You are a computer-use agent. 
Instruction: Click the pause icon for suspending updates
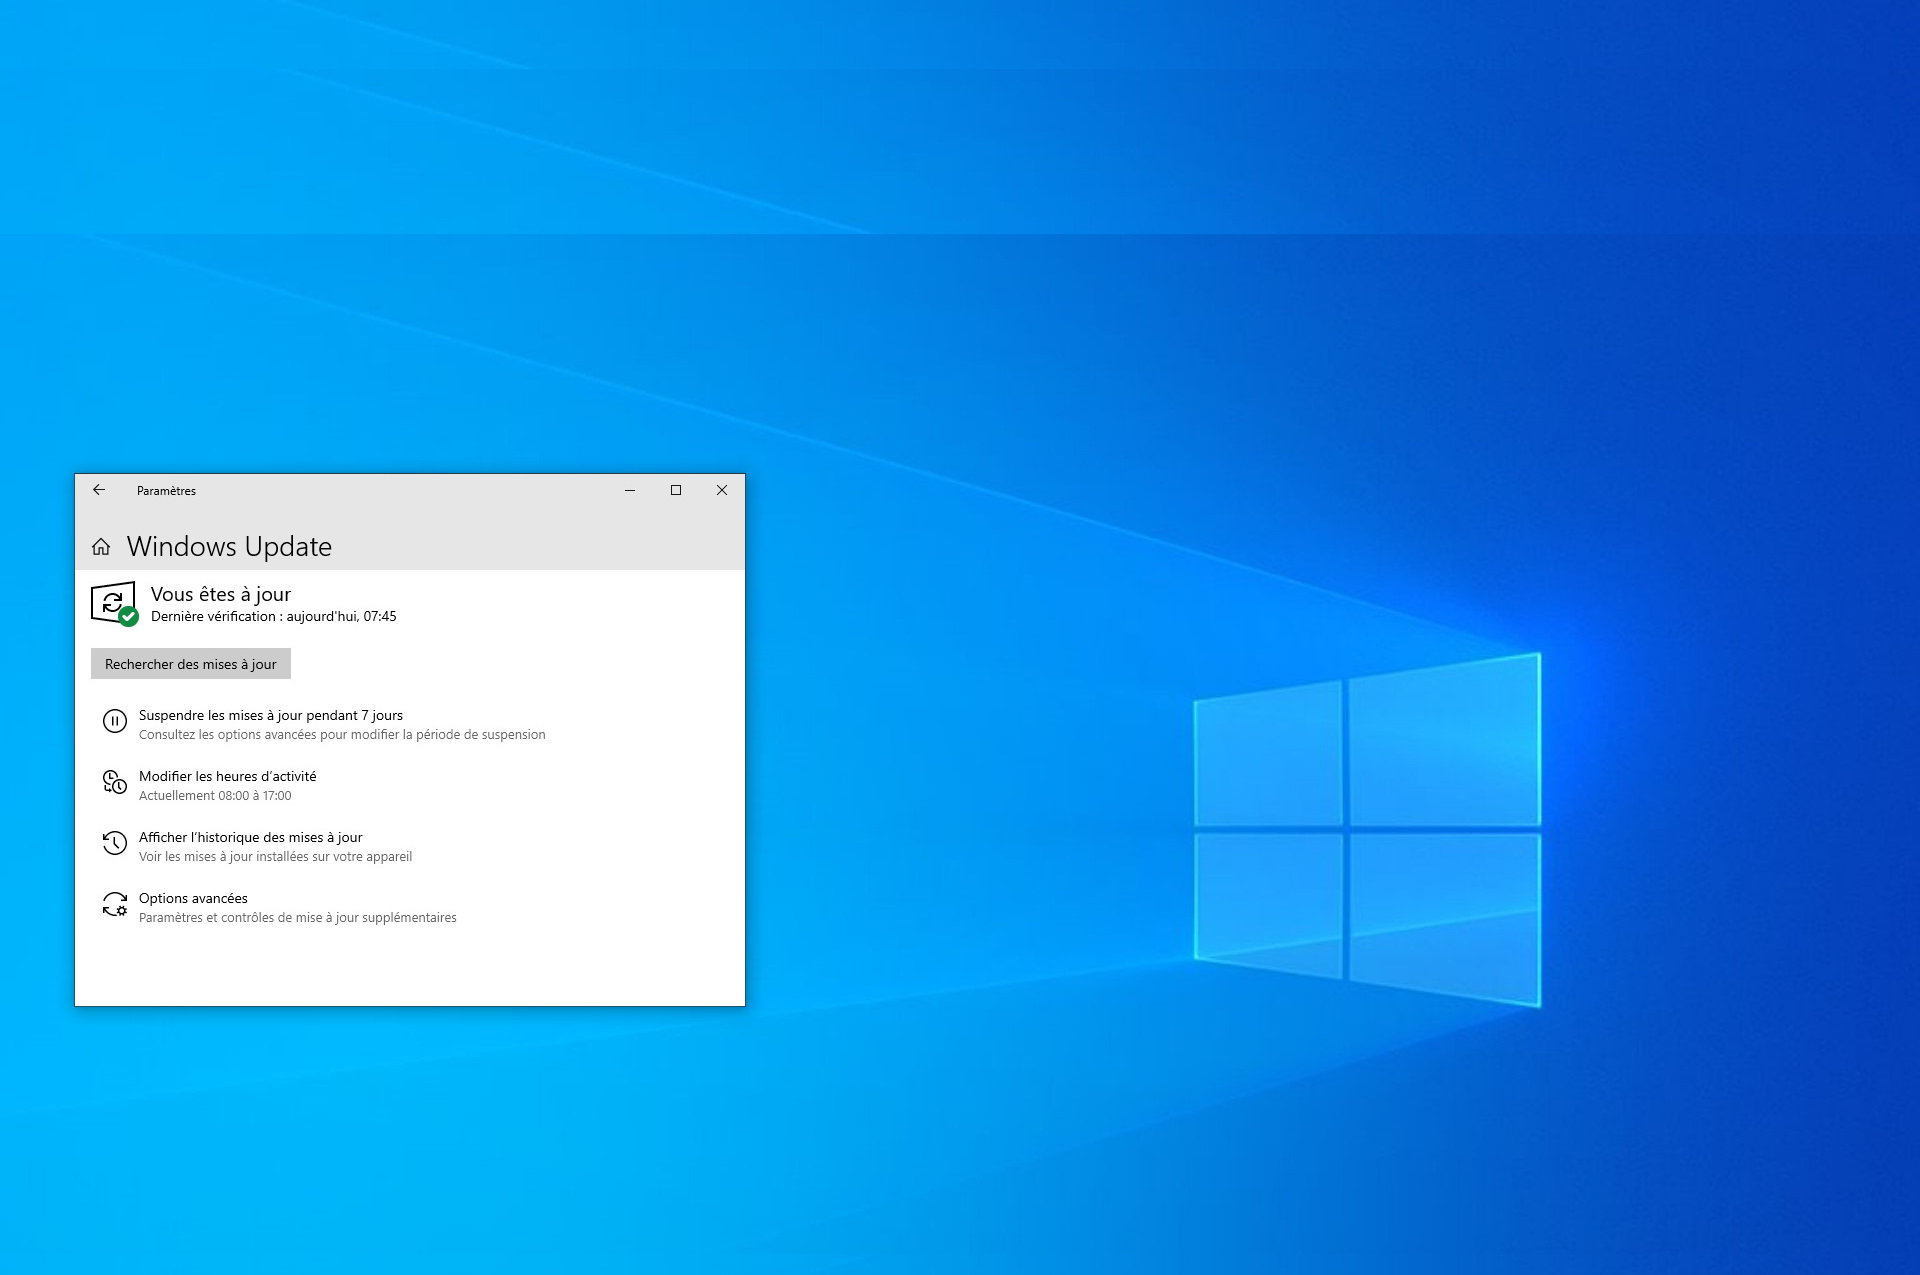click(115, 721)
